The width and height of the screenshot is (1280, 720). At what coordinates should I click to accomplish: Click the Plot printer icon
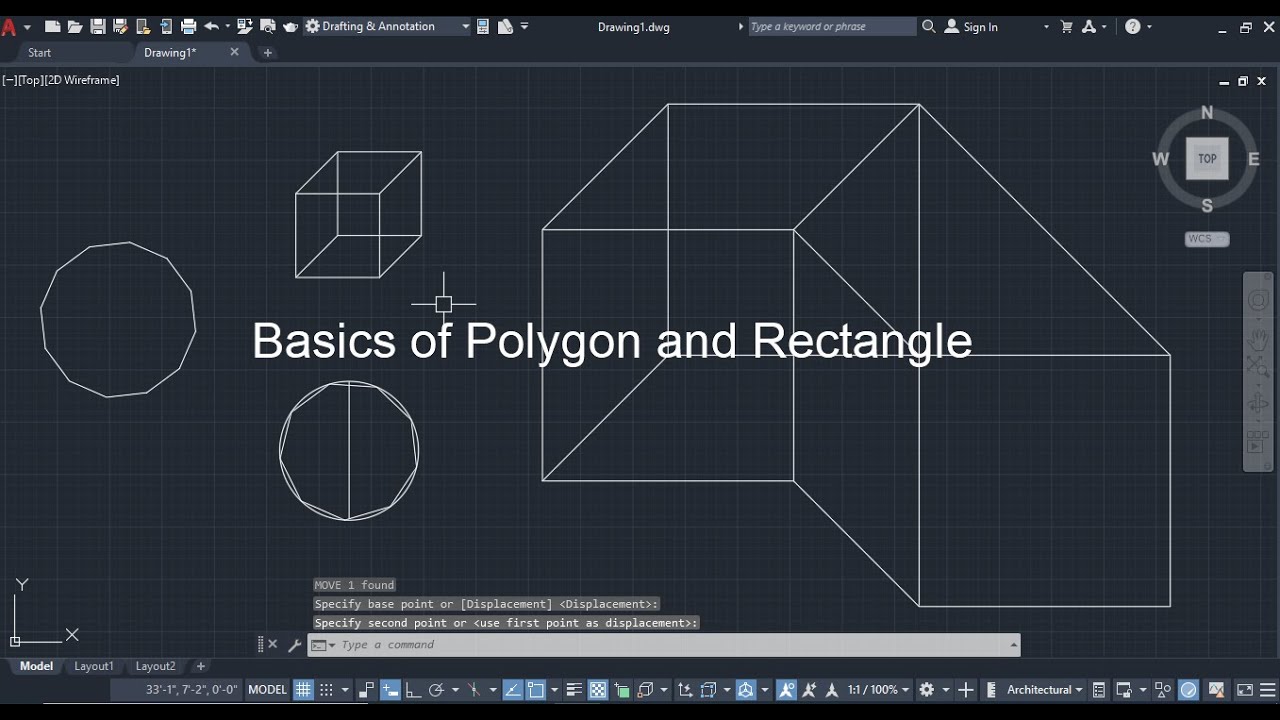188,27
